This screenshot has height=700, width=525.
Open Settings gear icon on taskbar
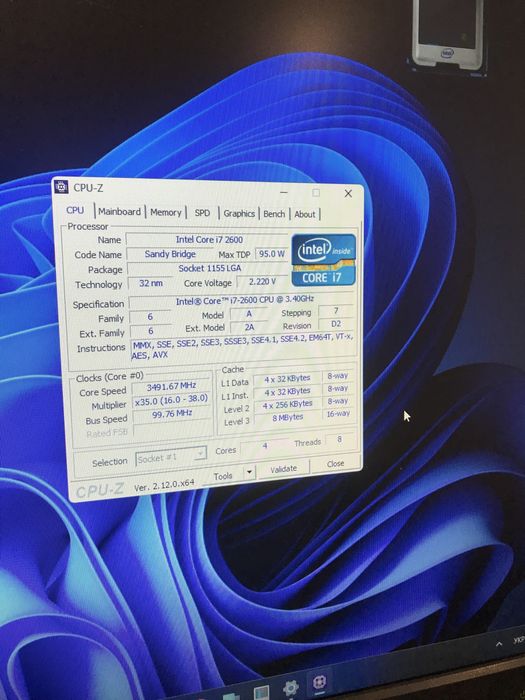(x=291, y=687)
